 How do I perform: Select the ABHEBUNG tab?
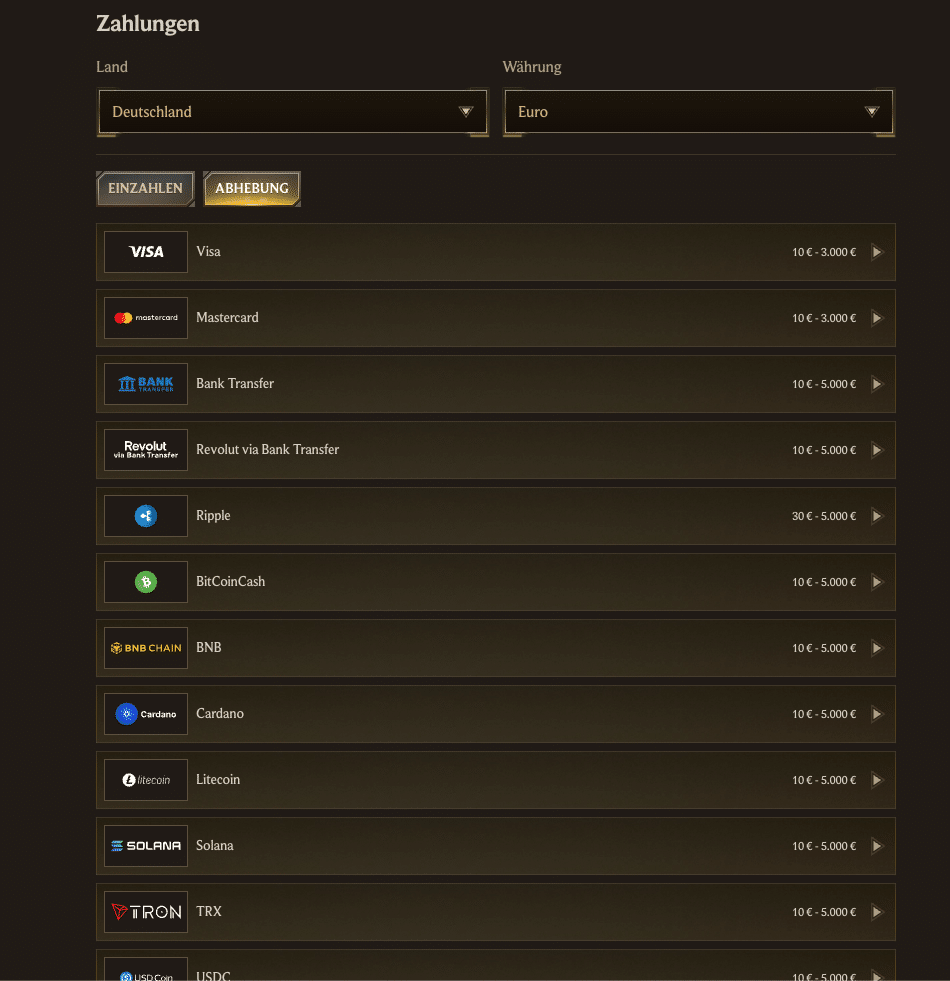tap(251, 188)
